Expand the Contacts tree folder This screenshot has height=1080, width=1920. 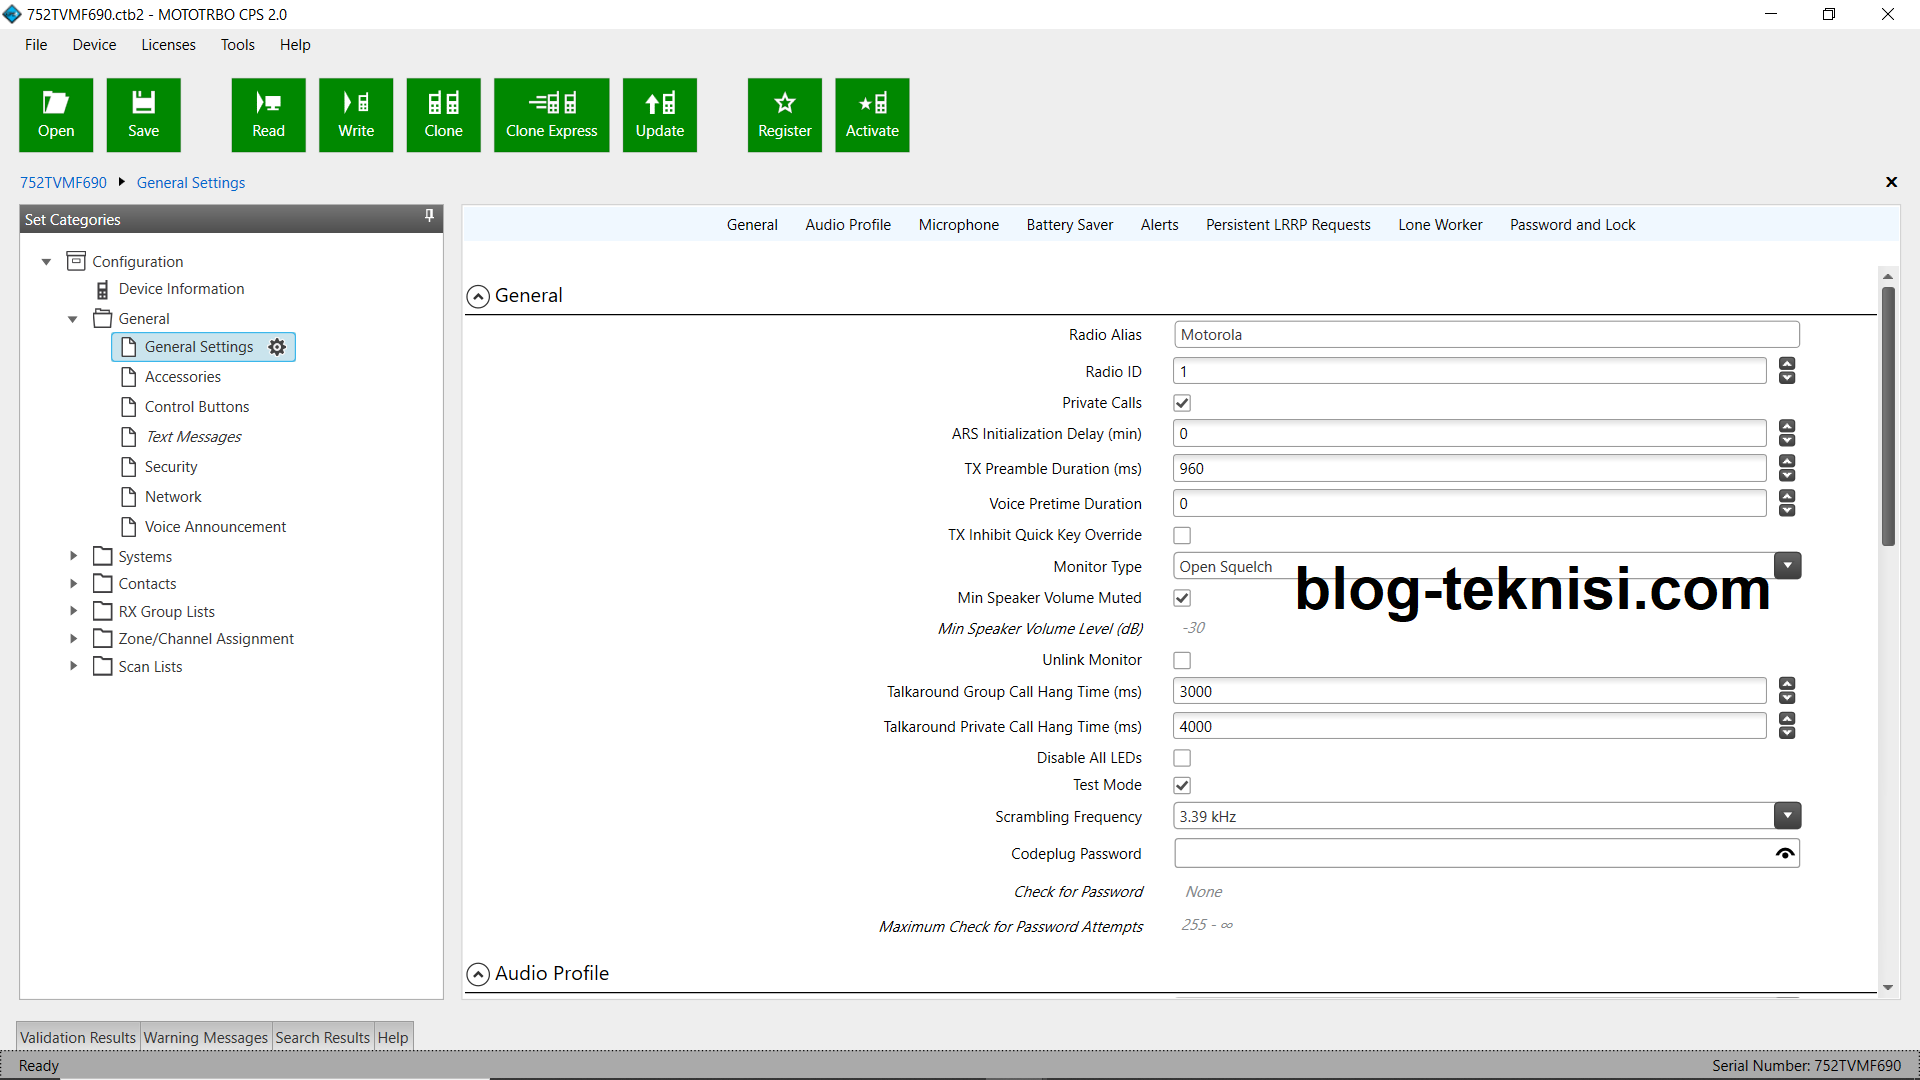point(73,584)
